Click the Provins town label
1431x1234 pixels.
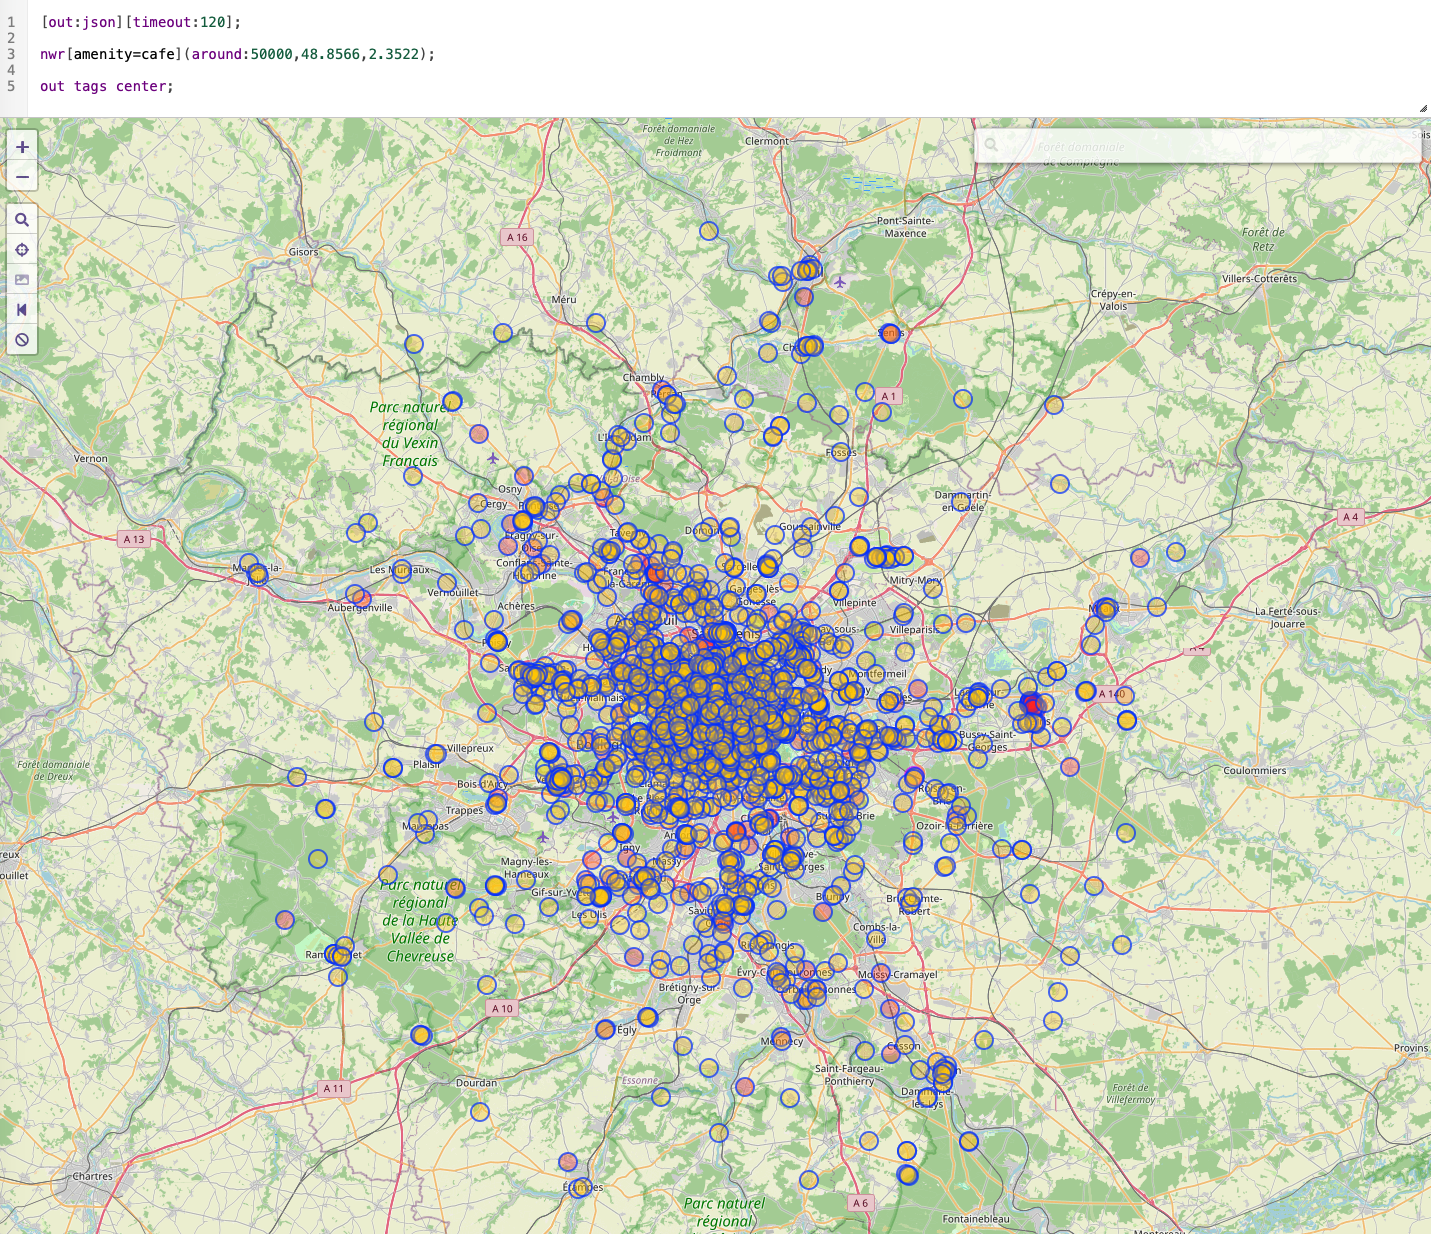[x=1411, y=1048]
